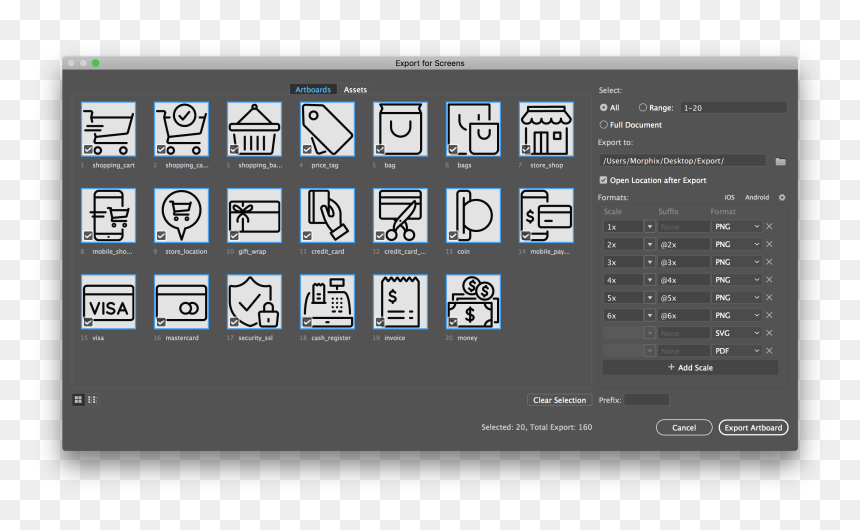The image size is (860, 530).
Task: Click the @6x suffix field
Action: tap(684, 315)
